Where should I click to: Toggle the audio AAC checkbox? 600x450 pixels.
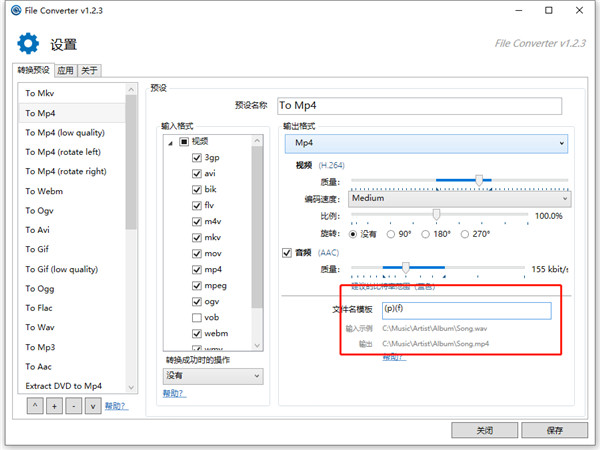pos(287,253)
